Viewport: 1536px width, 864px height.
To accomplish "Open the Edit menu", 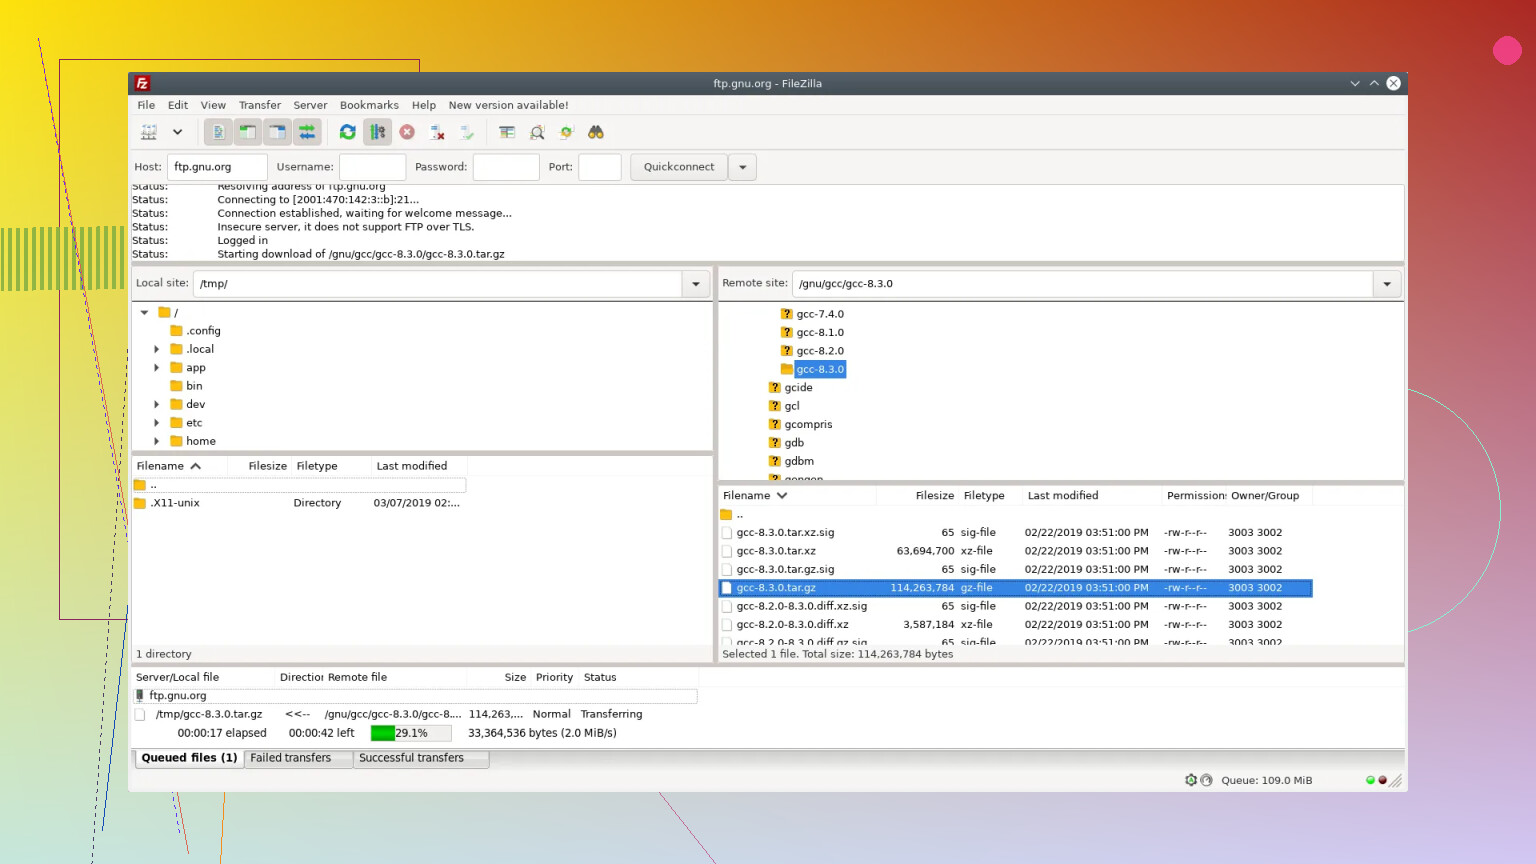I will (178, 105).
